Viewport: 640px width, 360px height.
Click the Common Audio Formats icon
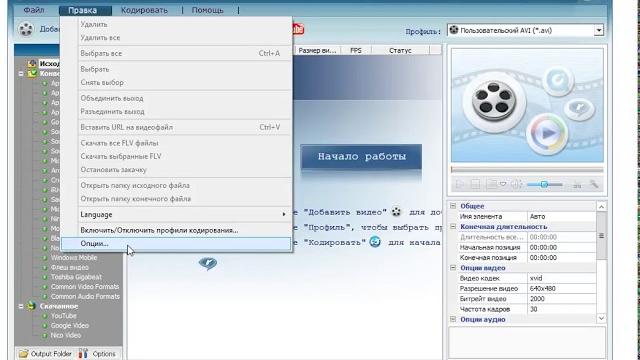(x=45, y=297)
